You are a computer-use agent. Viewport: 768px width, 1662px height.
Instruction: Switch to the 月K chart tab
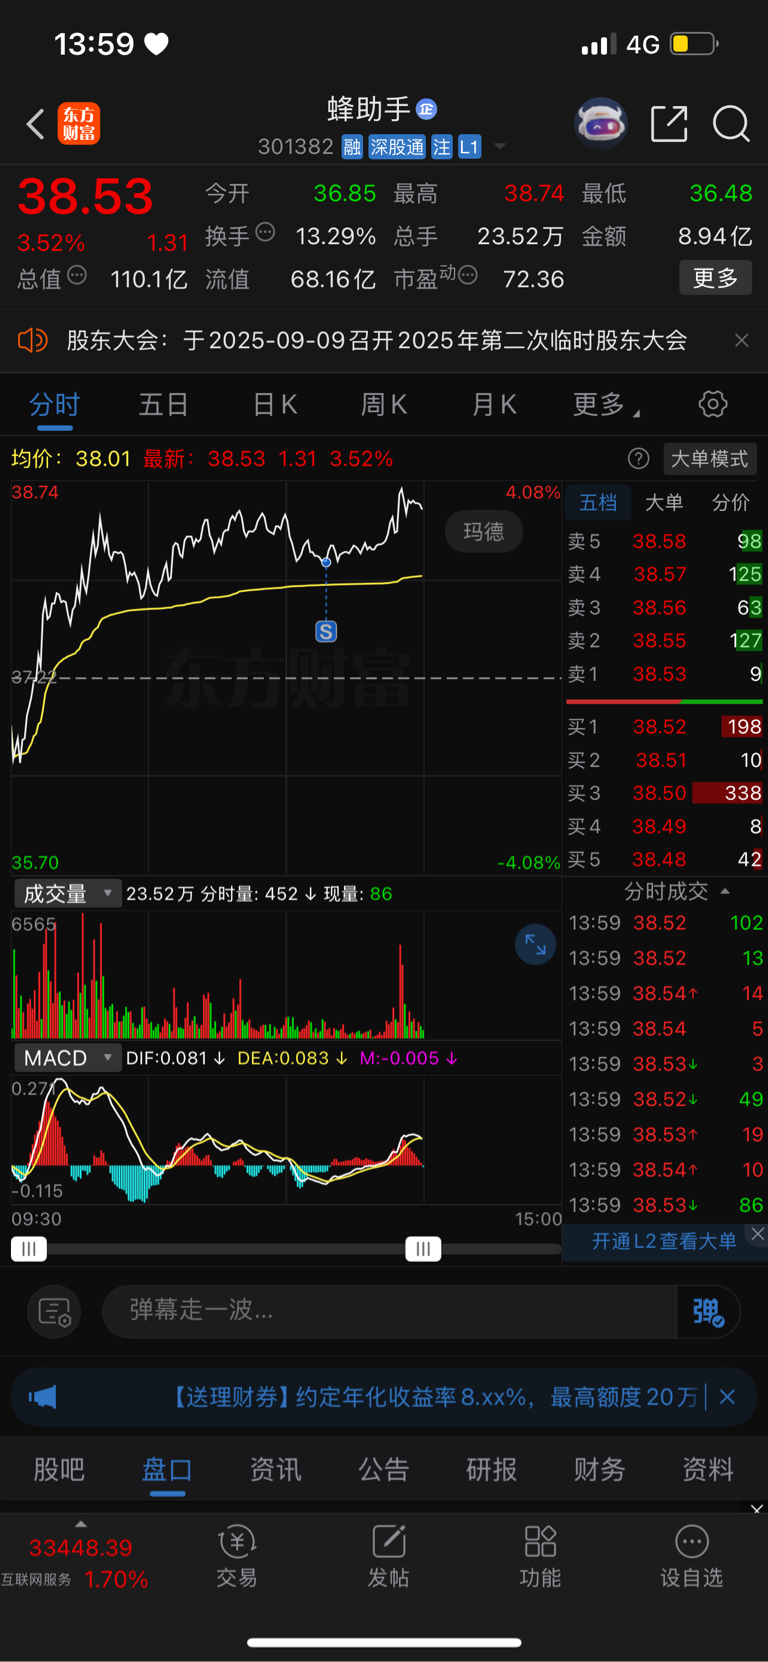[x=494, y=405]
